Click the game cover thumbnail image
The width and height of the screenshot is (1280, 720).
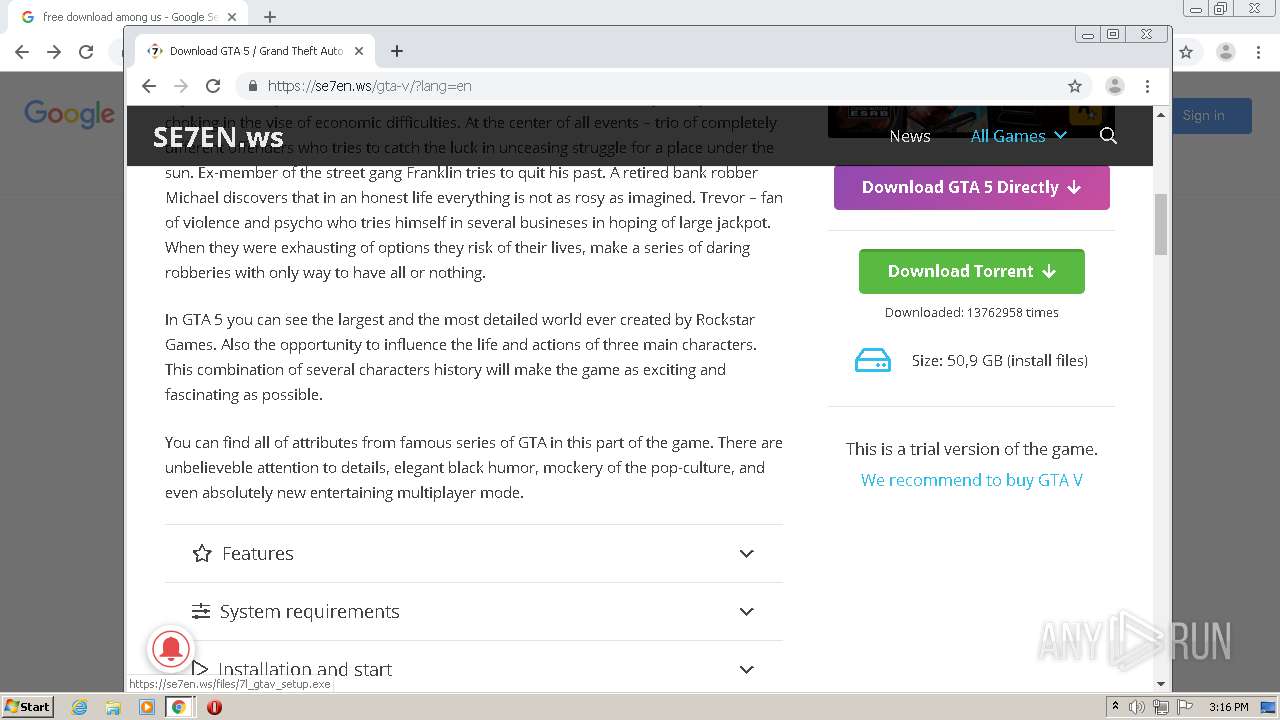[971, 121]
